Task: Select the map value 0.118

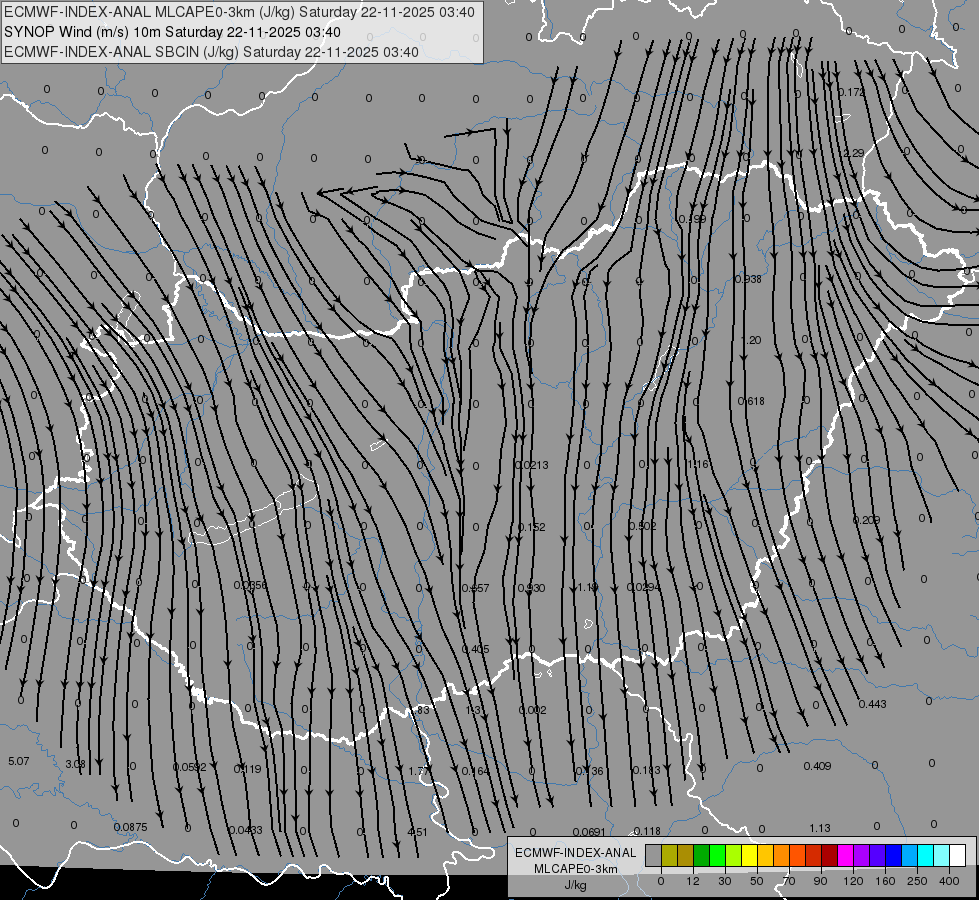Action: pos(647,831)
